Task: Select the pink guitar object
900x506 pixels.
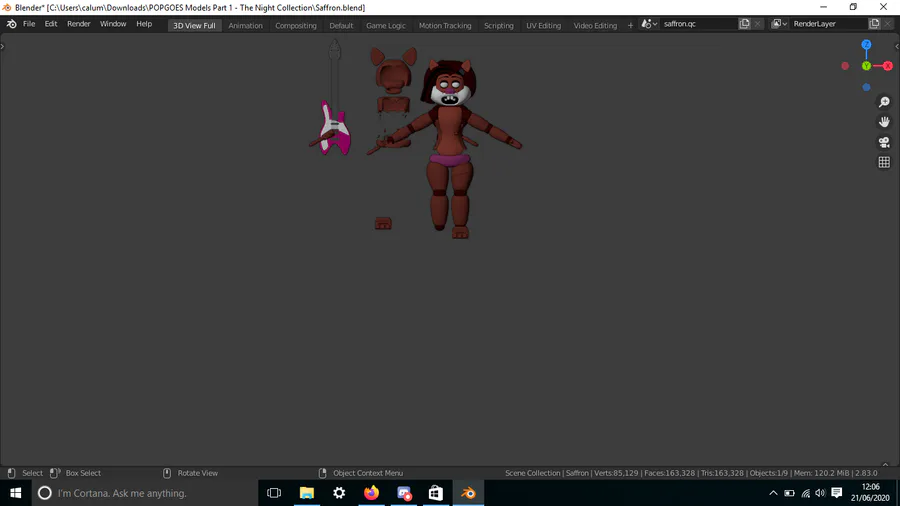Action: (336, 131)
